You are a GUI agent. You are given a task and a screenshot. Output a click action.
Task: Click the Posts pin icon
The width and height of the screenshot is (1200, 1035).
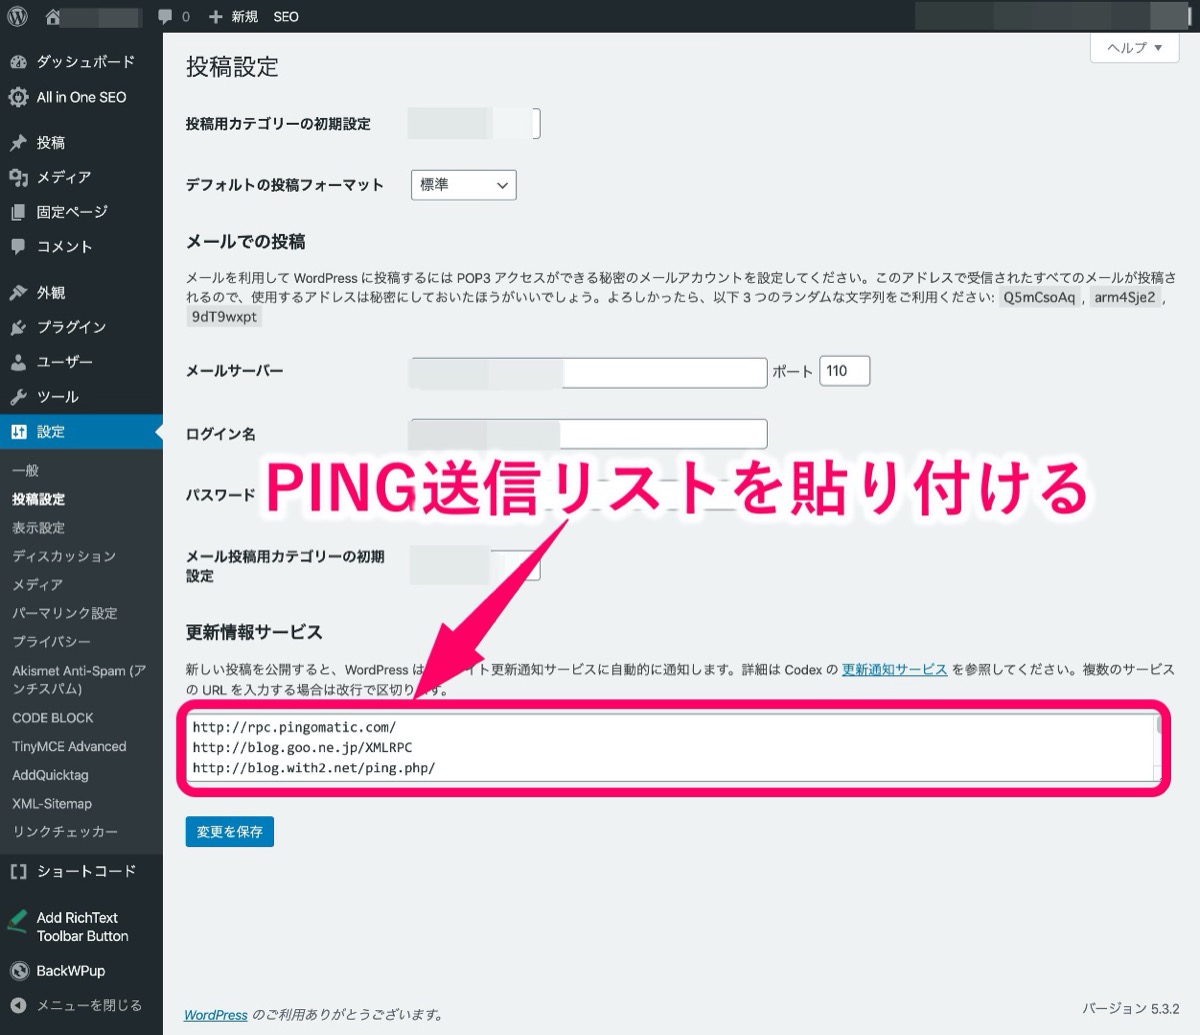point(18,143)
